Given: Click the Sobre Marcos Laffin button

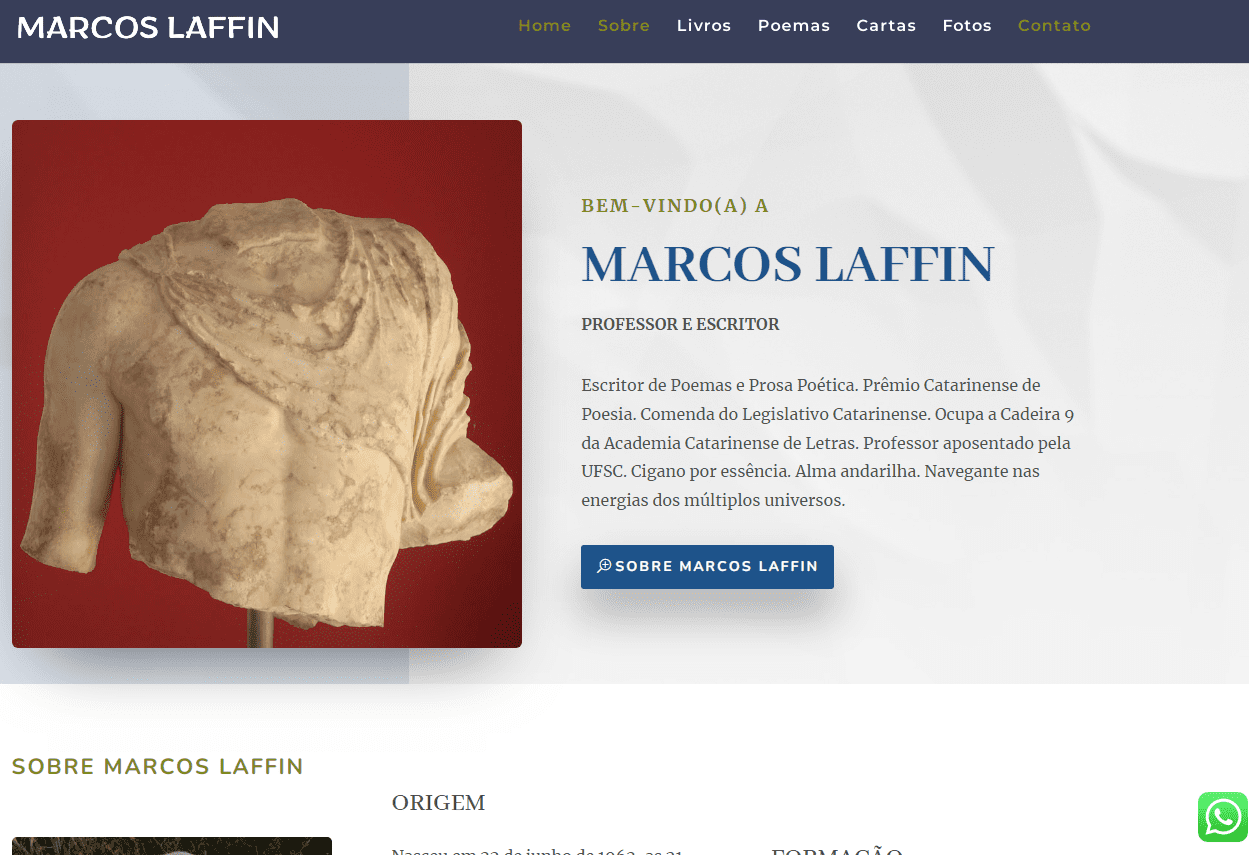Looking at the screenshot, I should (x=707, y=567).
